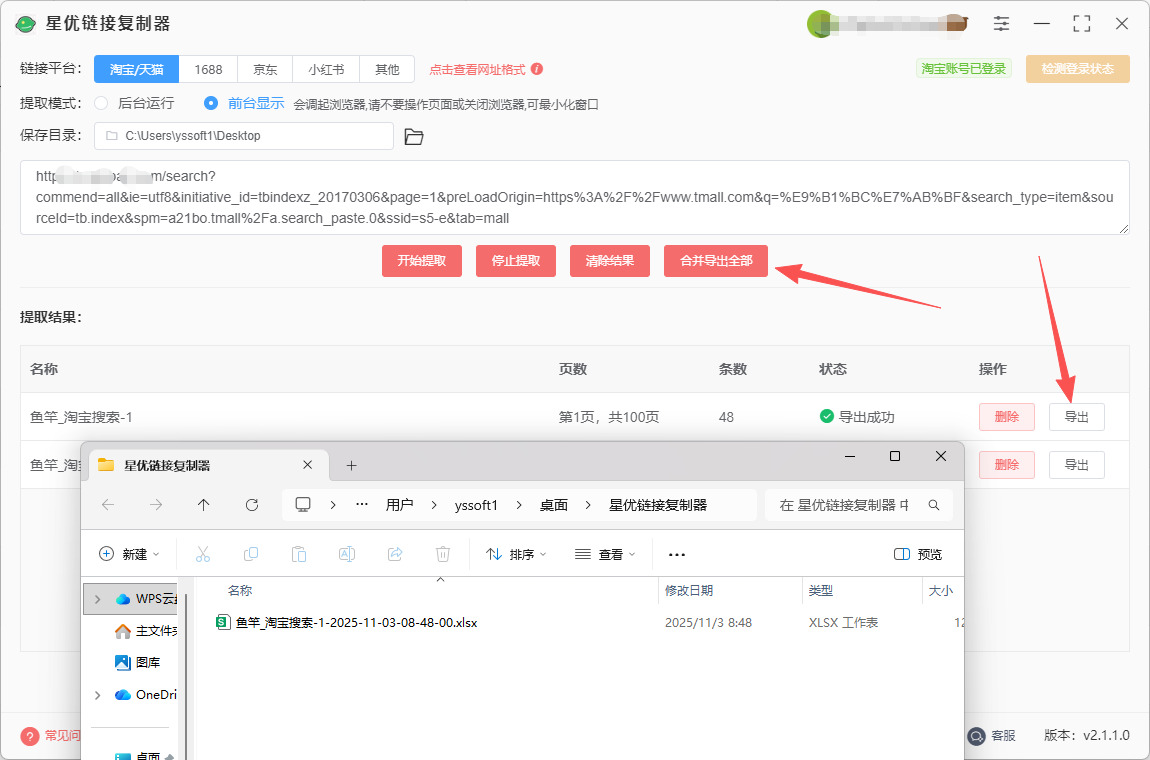Click the PC monitor icon in address bar
Viewport: 1150px width, 760px height.
click(303, 505)
